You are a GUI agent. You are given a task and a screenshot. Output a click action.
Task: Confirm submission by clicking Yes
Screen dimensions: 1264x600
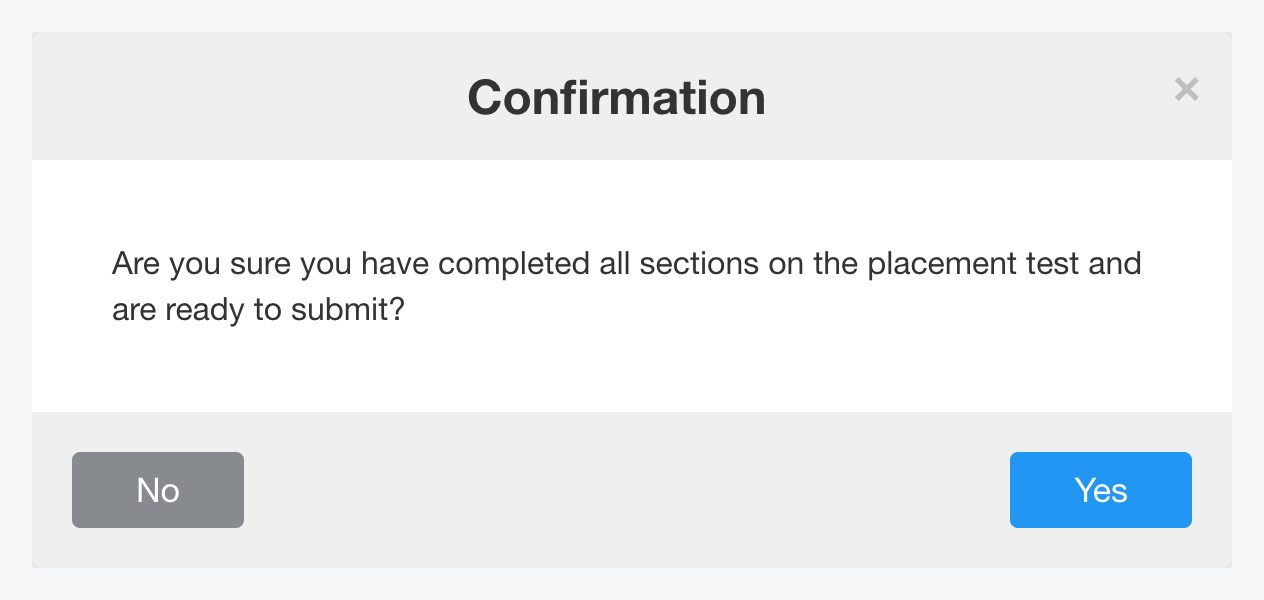[x=1100, y=490]
